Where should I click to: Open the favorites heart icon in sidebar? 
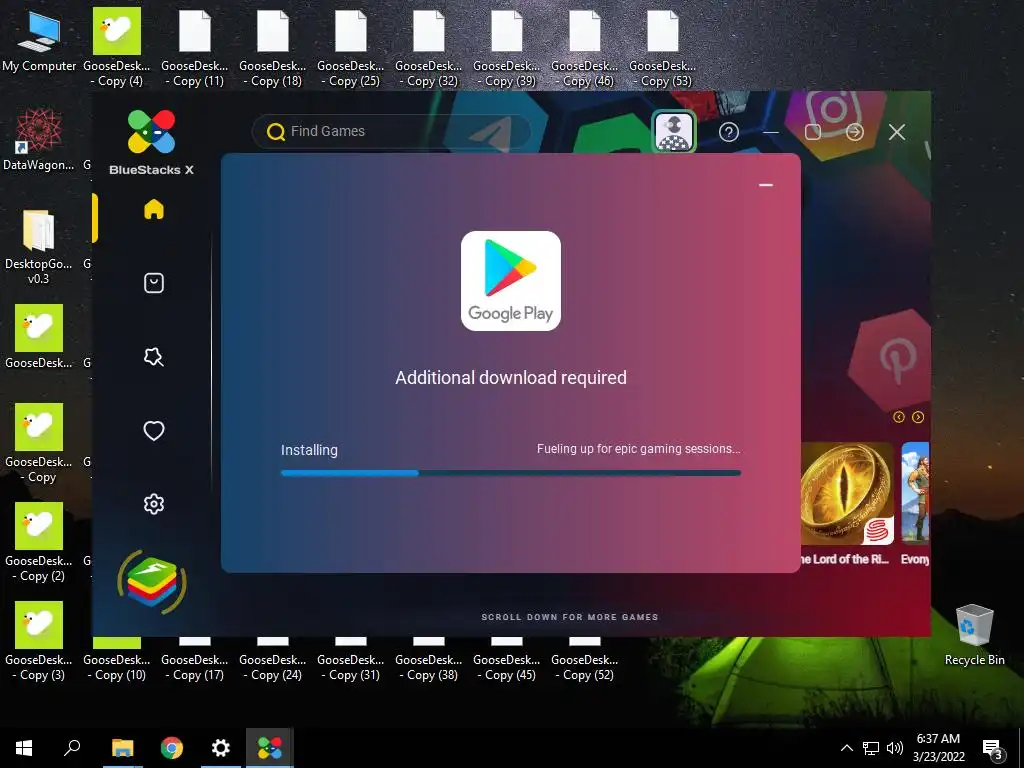coord(153,430)
